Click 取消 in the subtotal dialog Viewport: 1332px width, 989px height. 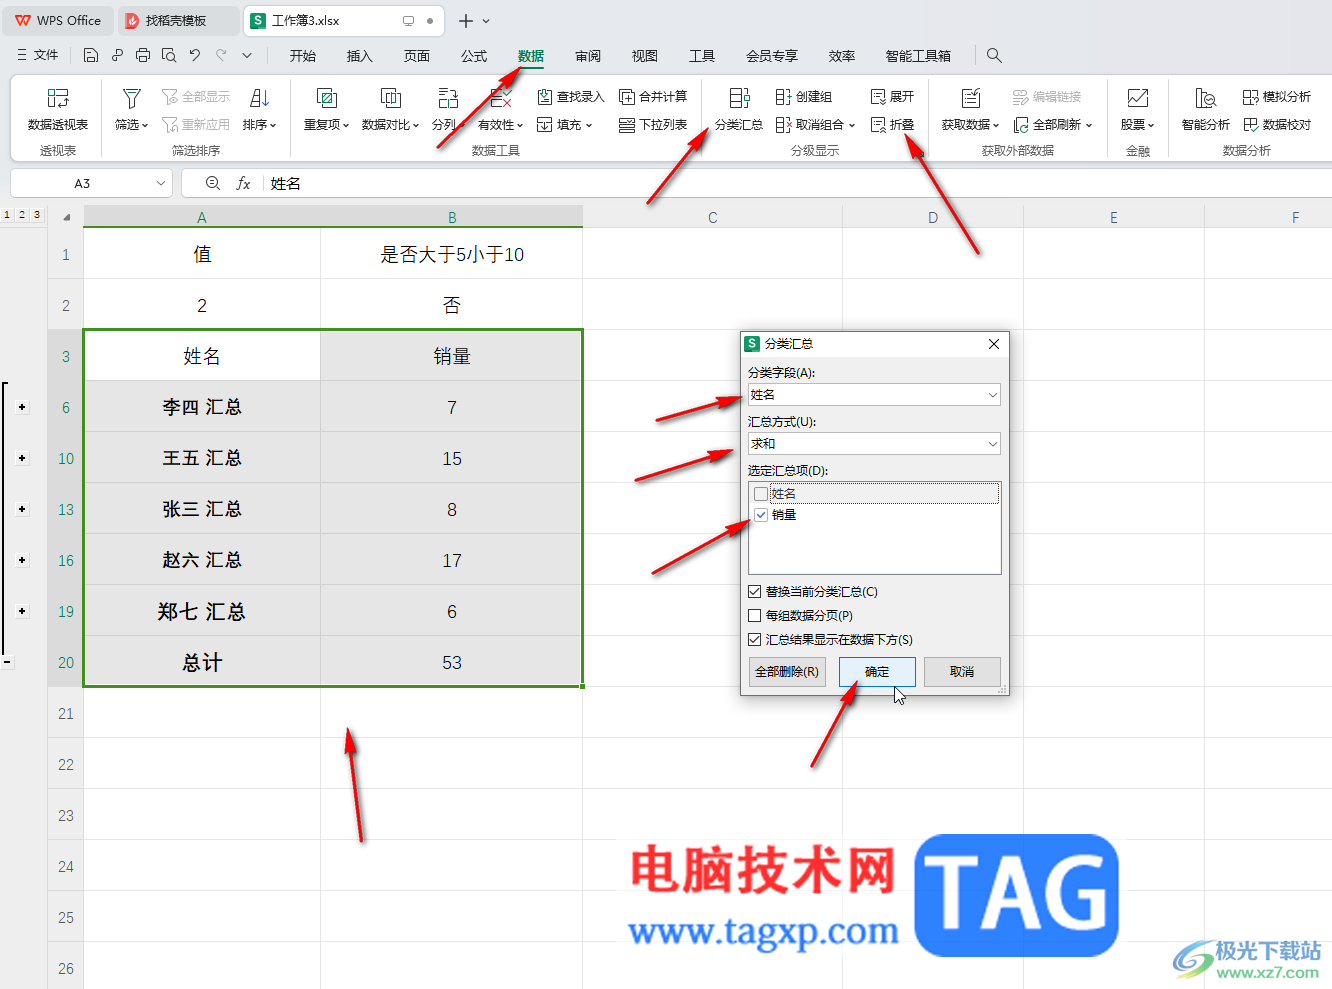962,672
